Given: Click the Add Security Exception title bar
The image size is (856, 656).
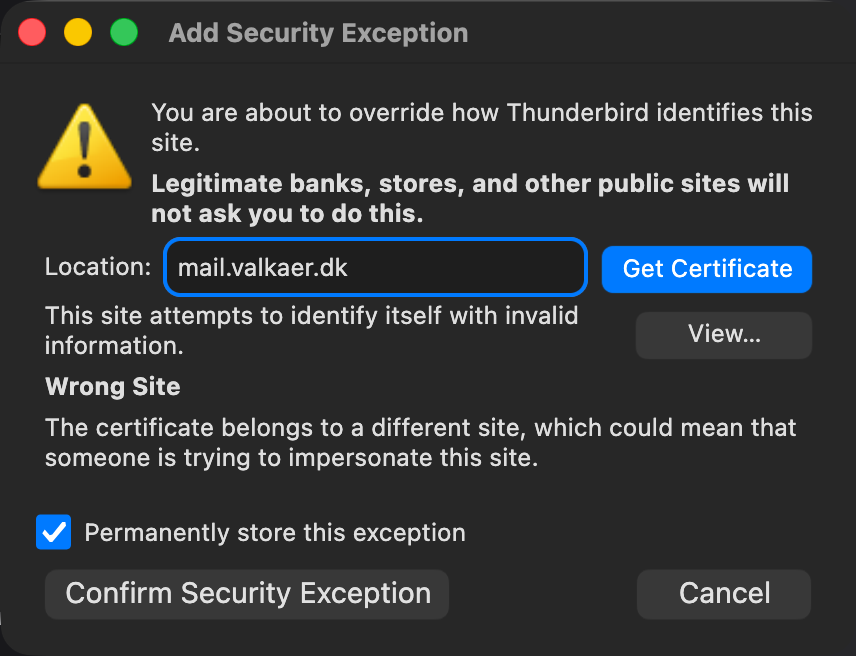Looking at the screenshot, I should (318, 33).
